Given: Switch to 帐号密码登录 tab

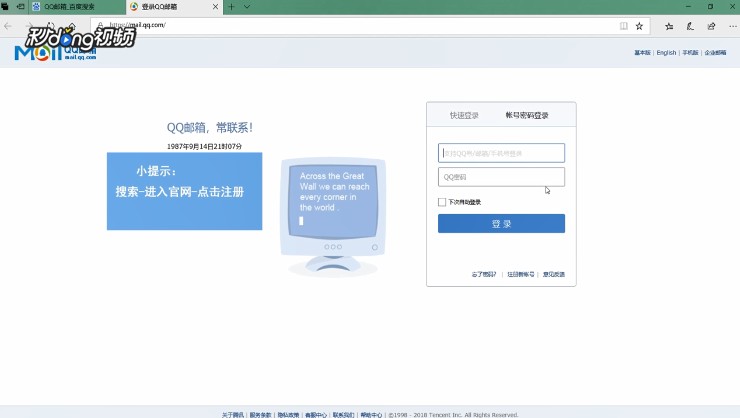Looking at the screenshot, I should tap(527, 115).
